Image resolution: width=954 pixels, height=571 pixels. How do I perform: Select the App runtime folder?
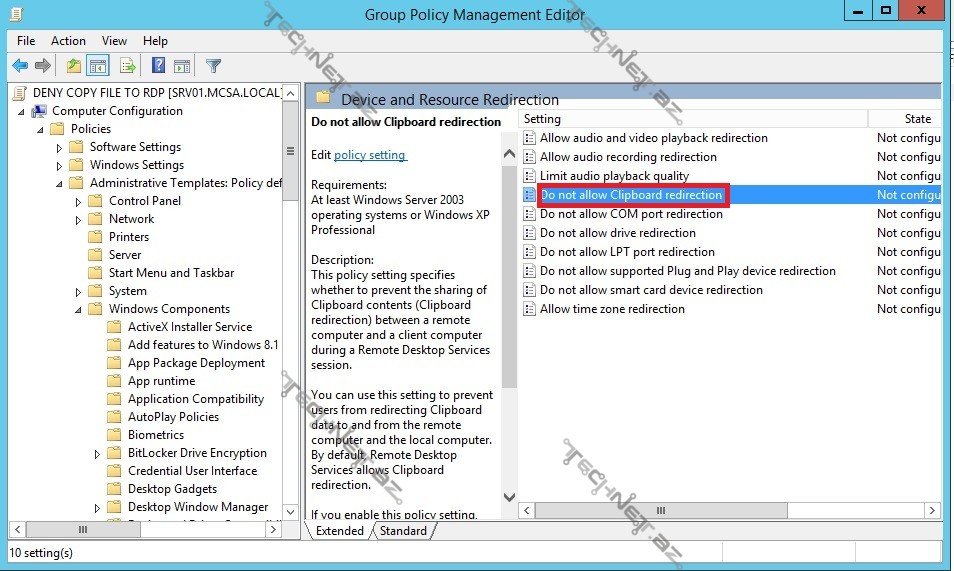161,381
